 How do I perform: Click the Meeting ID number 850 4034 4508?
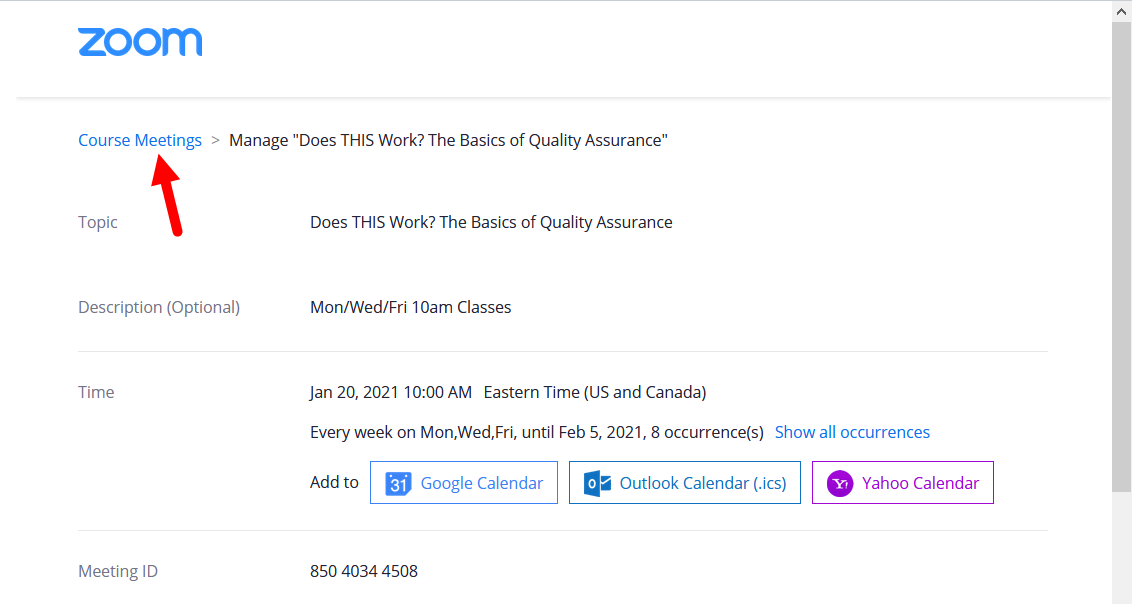tap(364, 571)
